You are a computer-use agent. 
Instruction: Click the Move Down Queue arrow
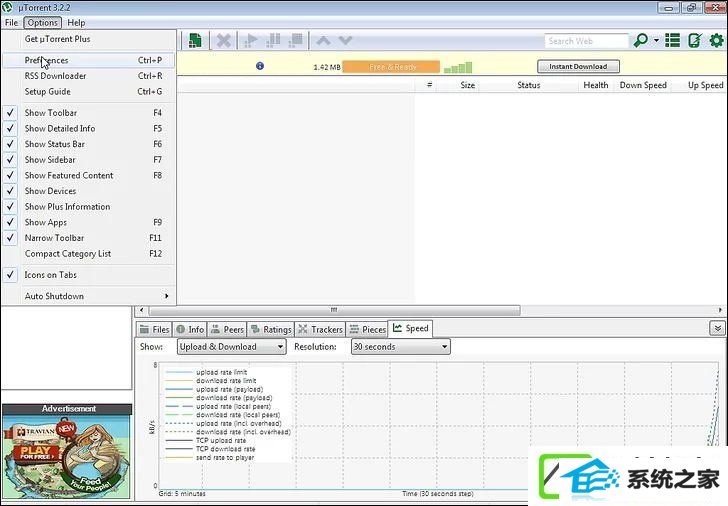pyautogui.click(x=345, y=41)
